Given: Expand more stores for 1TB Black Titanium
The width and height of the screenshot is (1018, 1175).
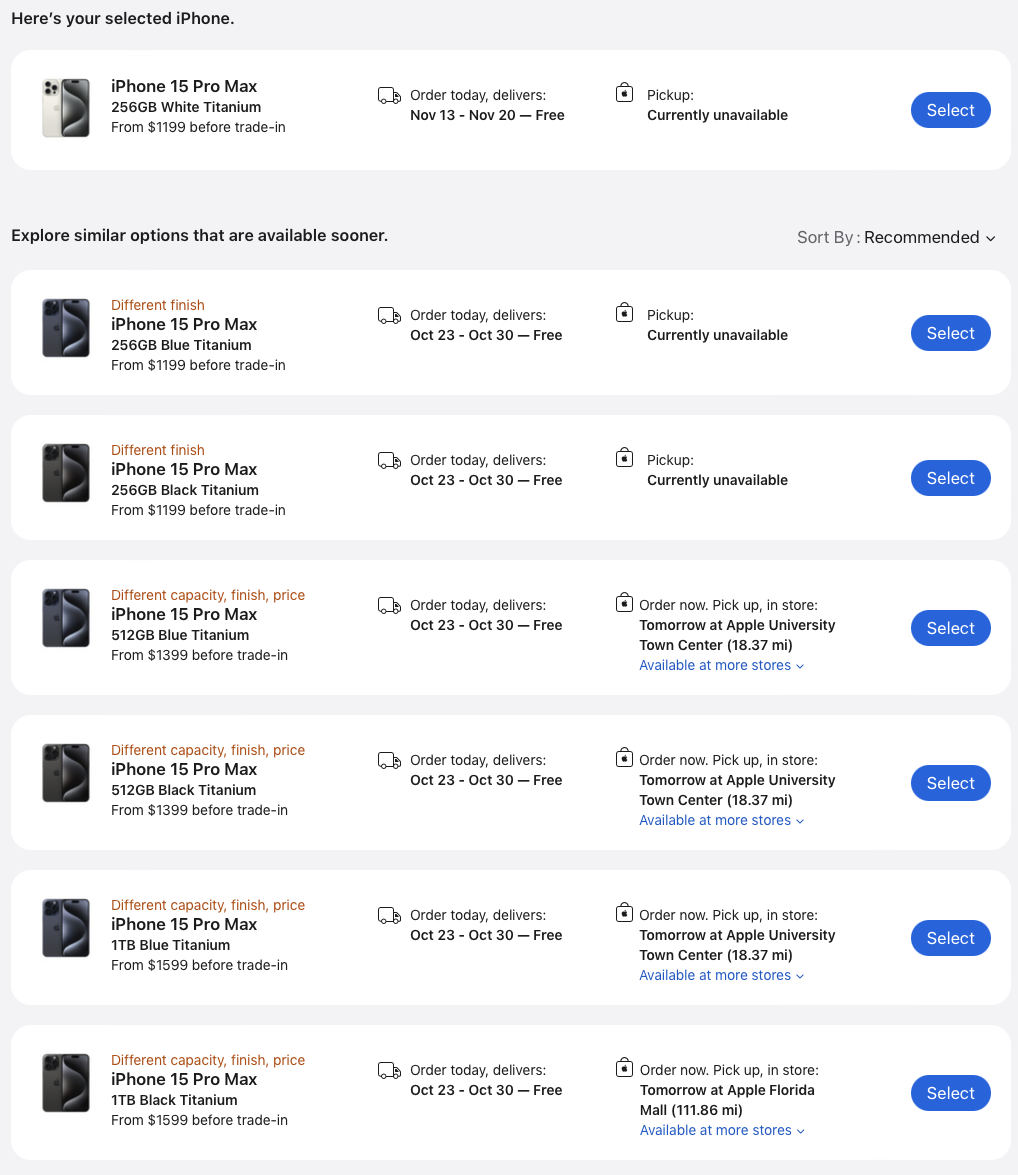Looking at the screenshot, I should [721, 1130].
